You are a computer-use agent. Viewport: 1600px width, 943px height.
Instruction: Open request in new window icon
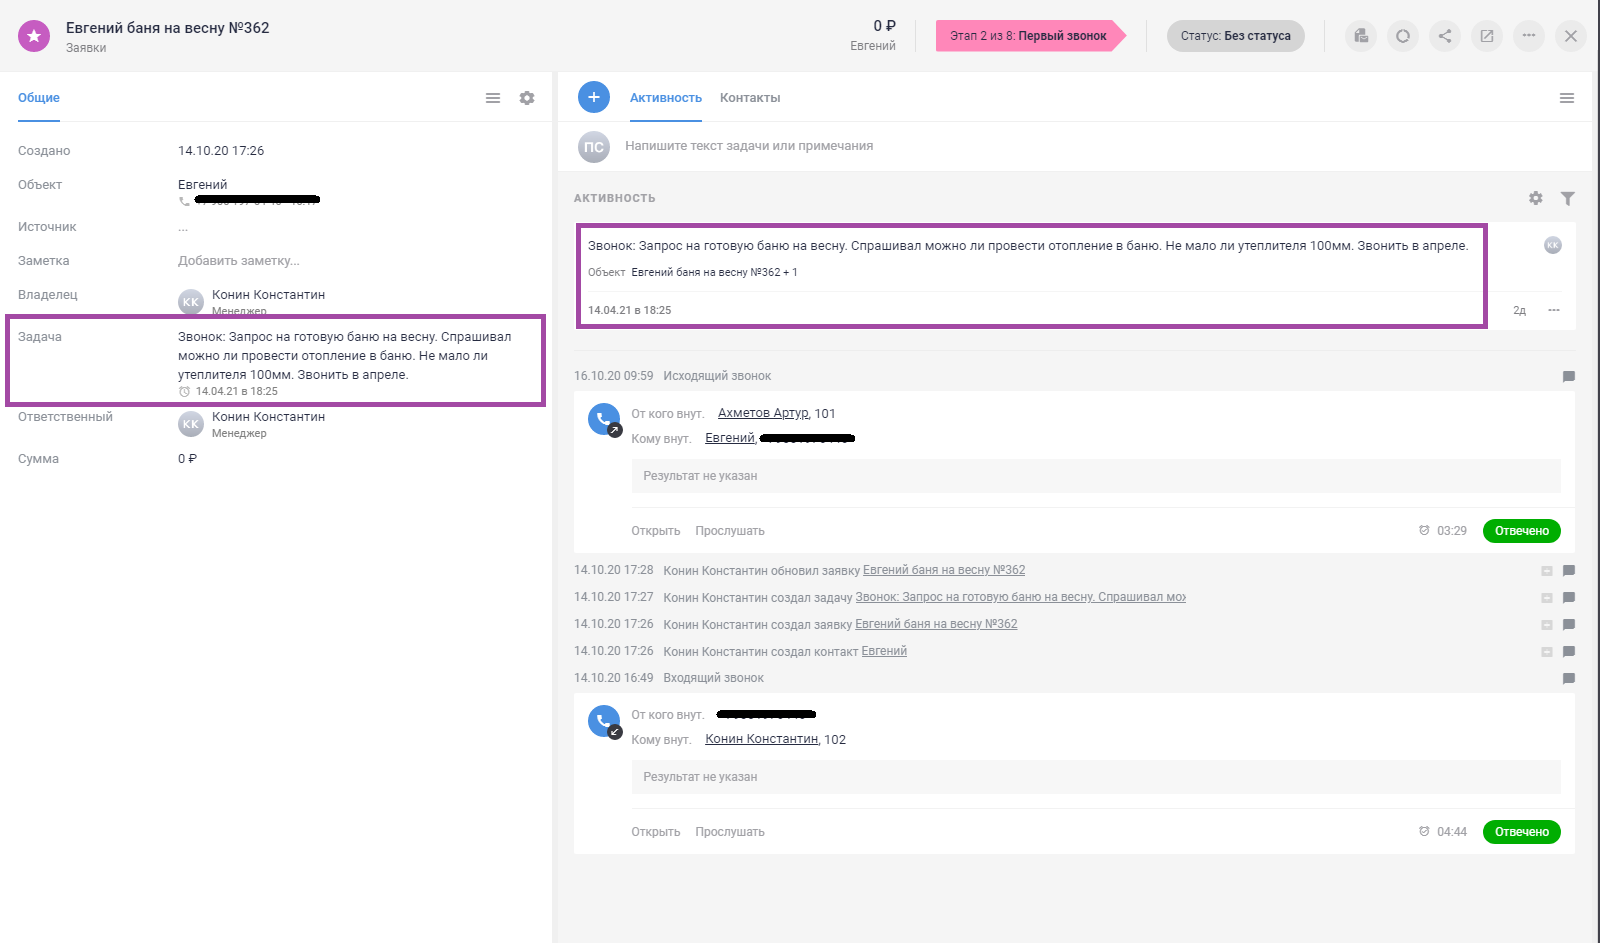click(1487, 36)
